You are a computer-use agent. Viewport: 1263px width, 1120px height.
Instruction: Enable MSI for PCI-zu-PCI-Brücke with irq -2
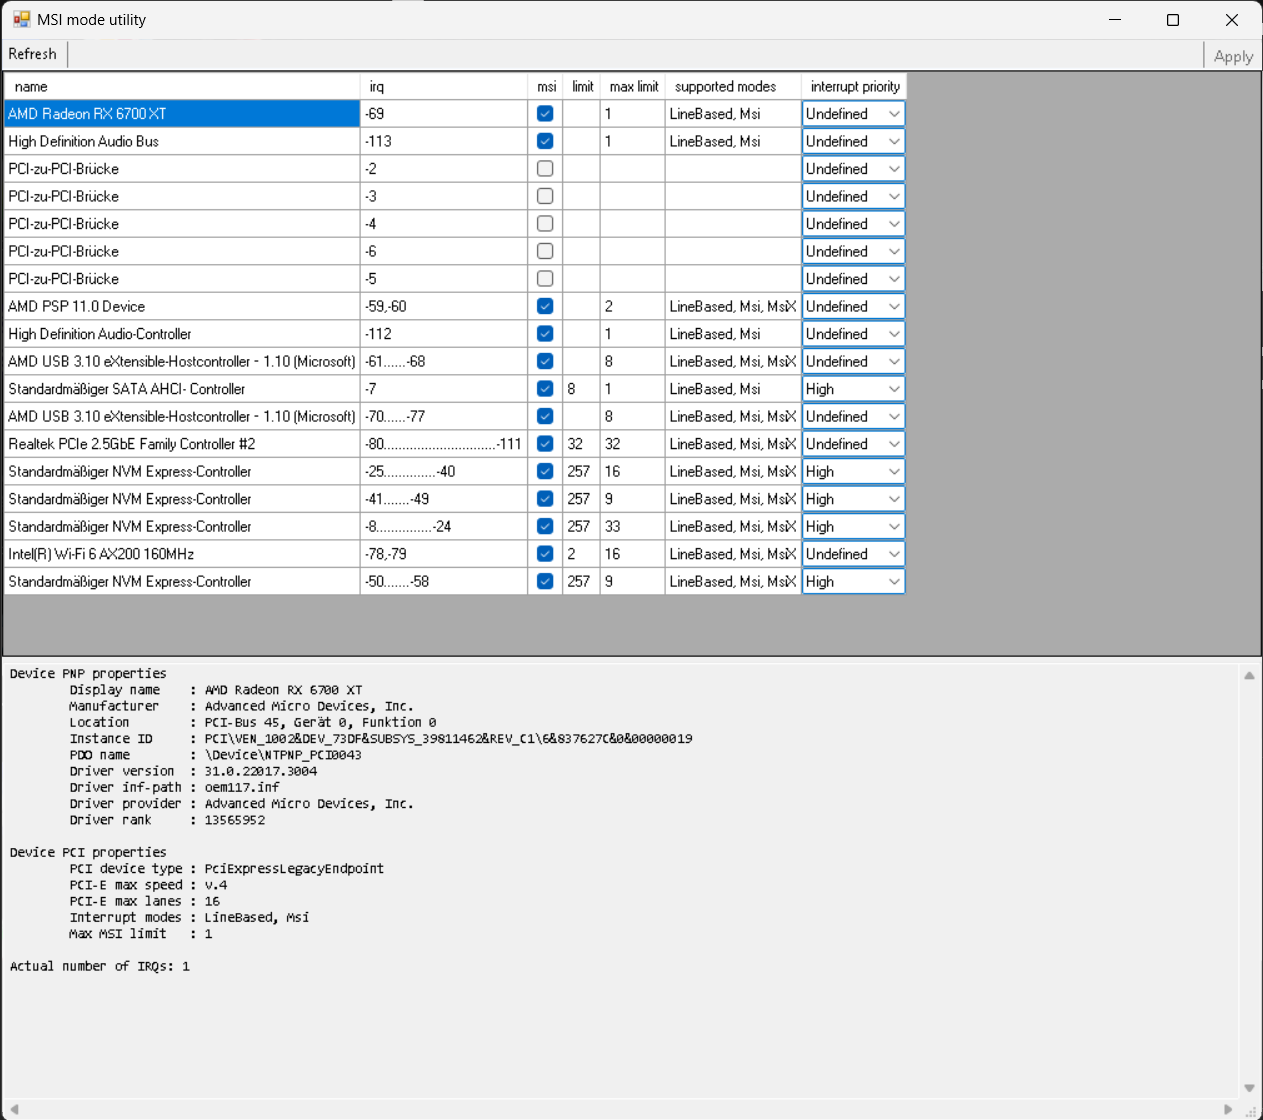pos(545,169)
